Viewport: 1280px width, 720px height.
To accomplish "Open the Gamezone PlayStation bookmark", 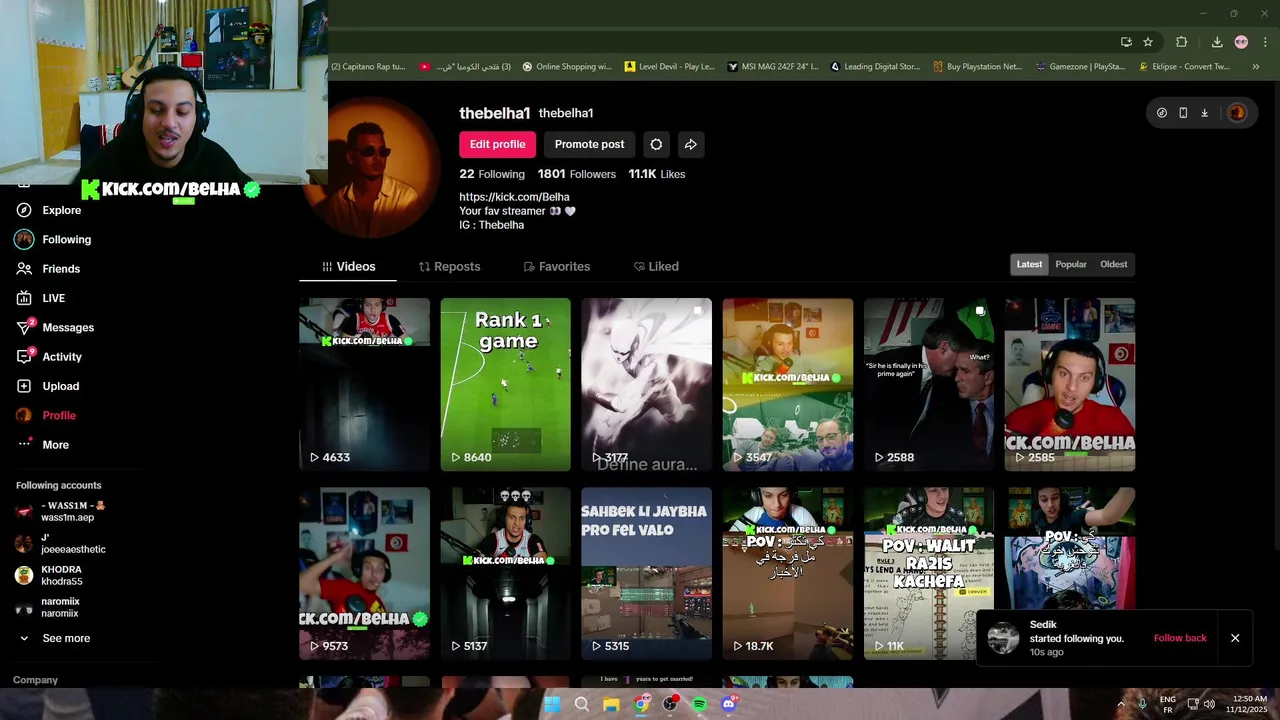I will 1081,67.
